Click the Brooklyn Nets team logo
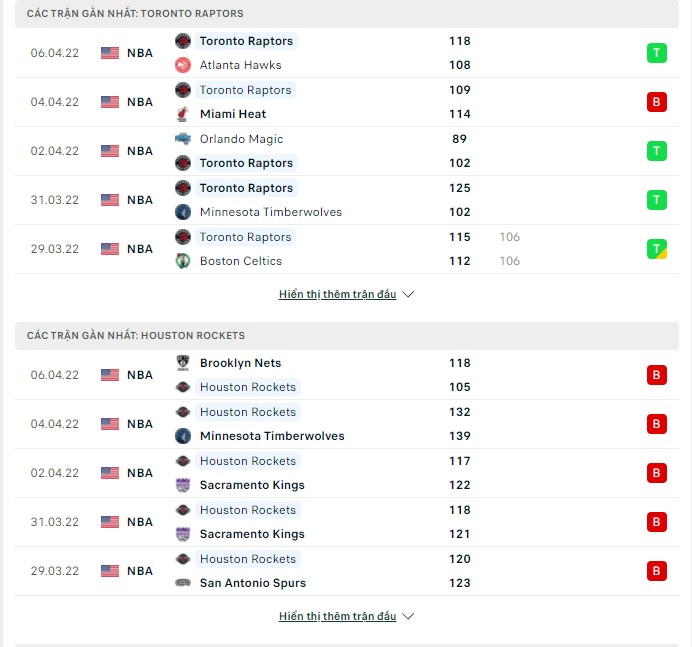The width and height of the screenshot is (692, 647). point(183,363)
